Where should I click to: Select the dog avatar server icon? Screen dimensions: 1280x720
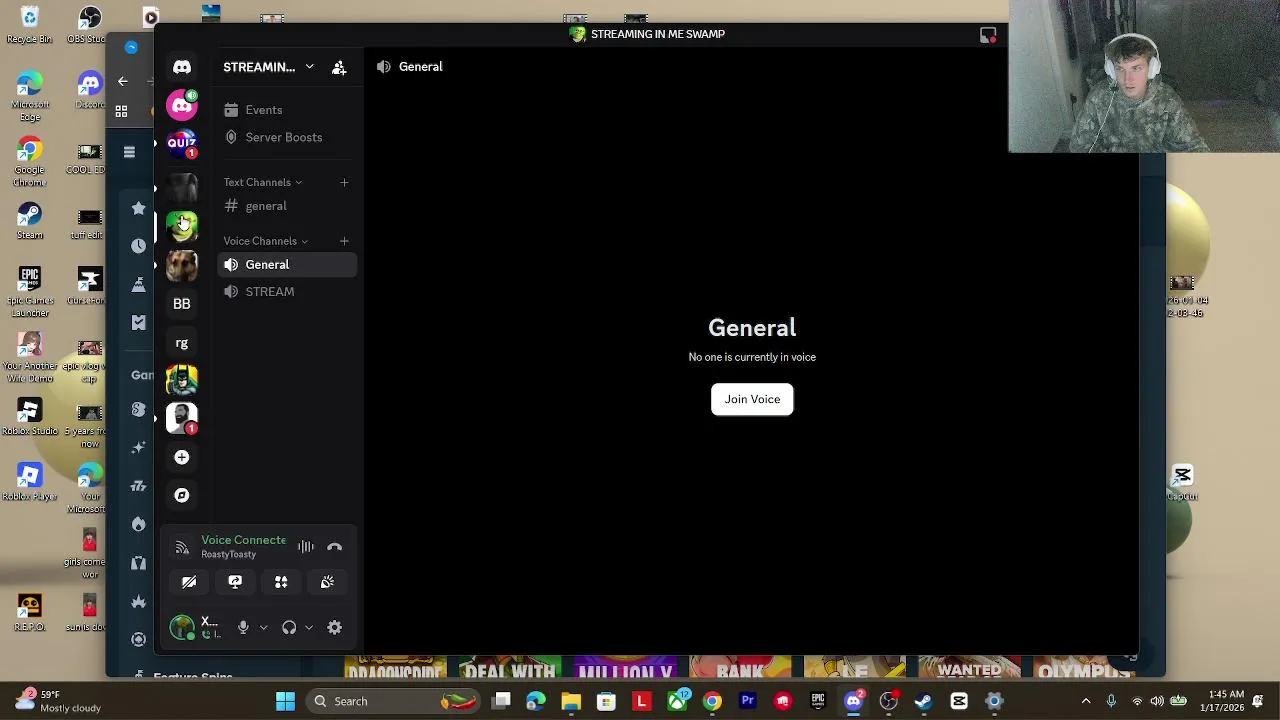click(182, 265)
